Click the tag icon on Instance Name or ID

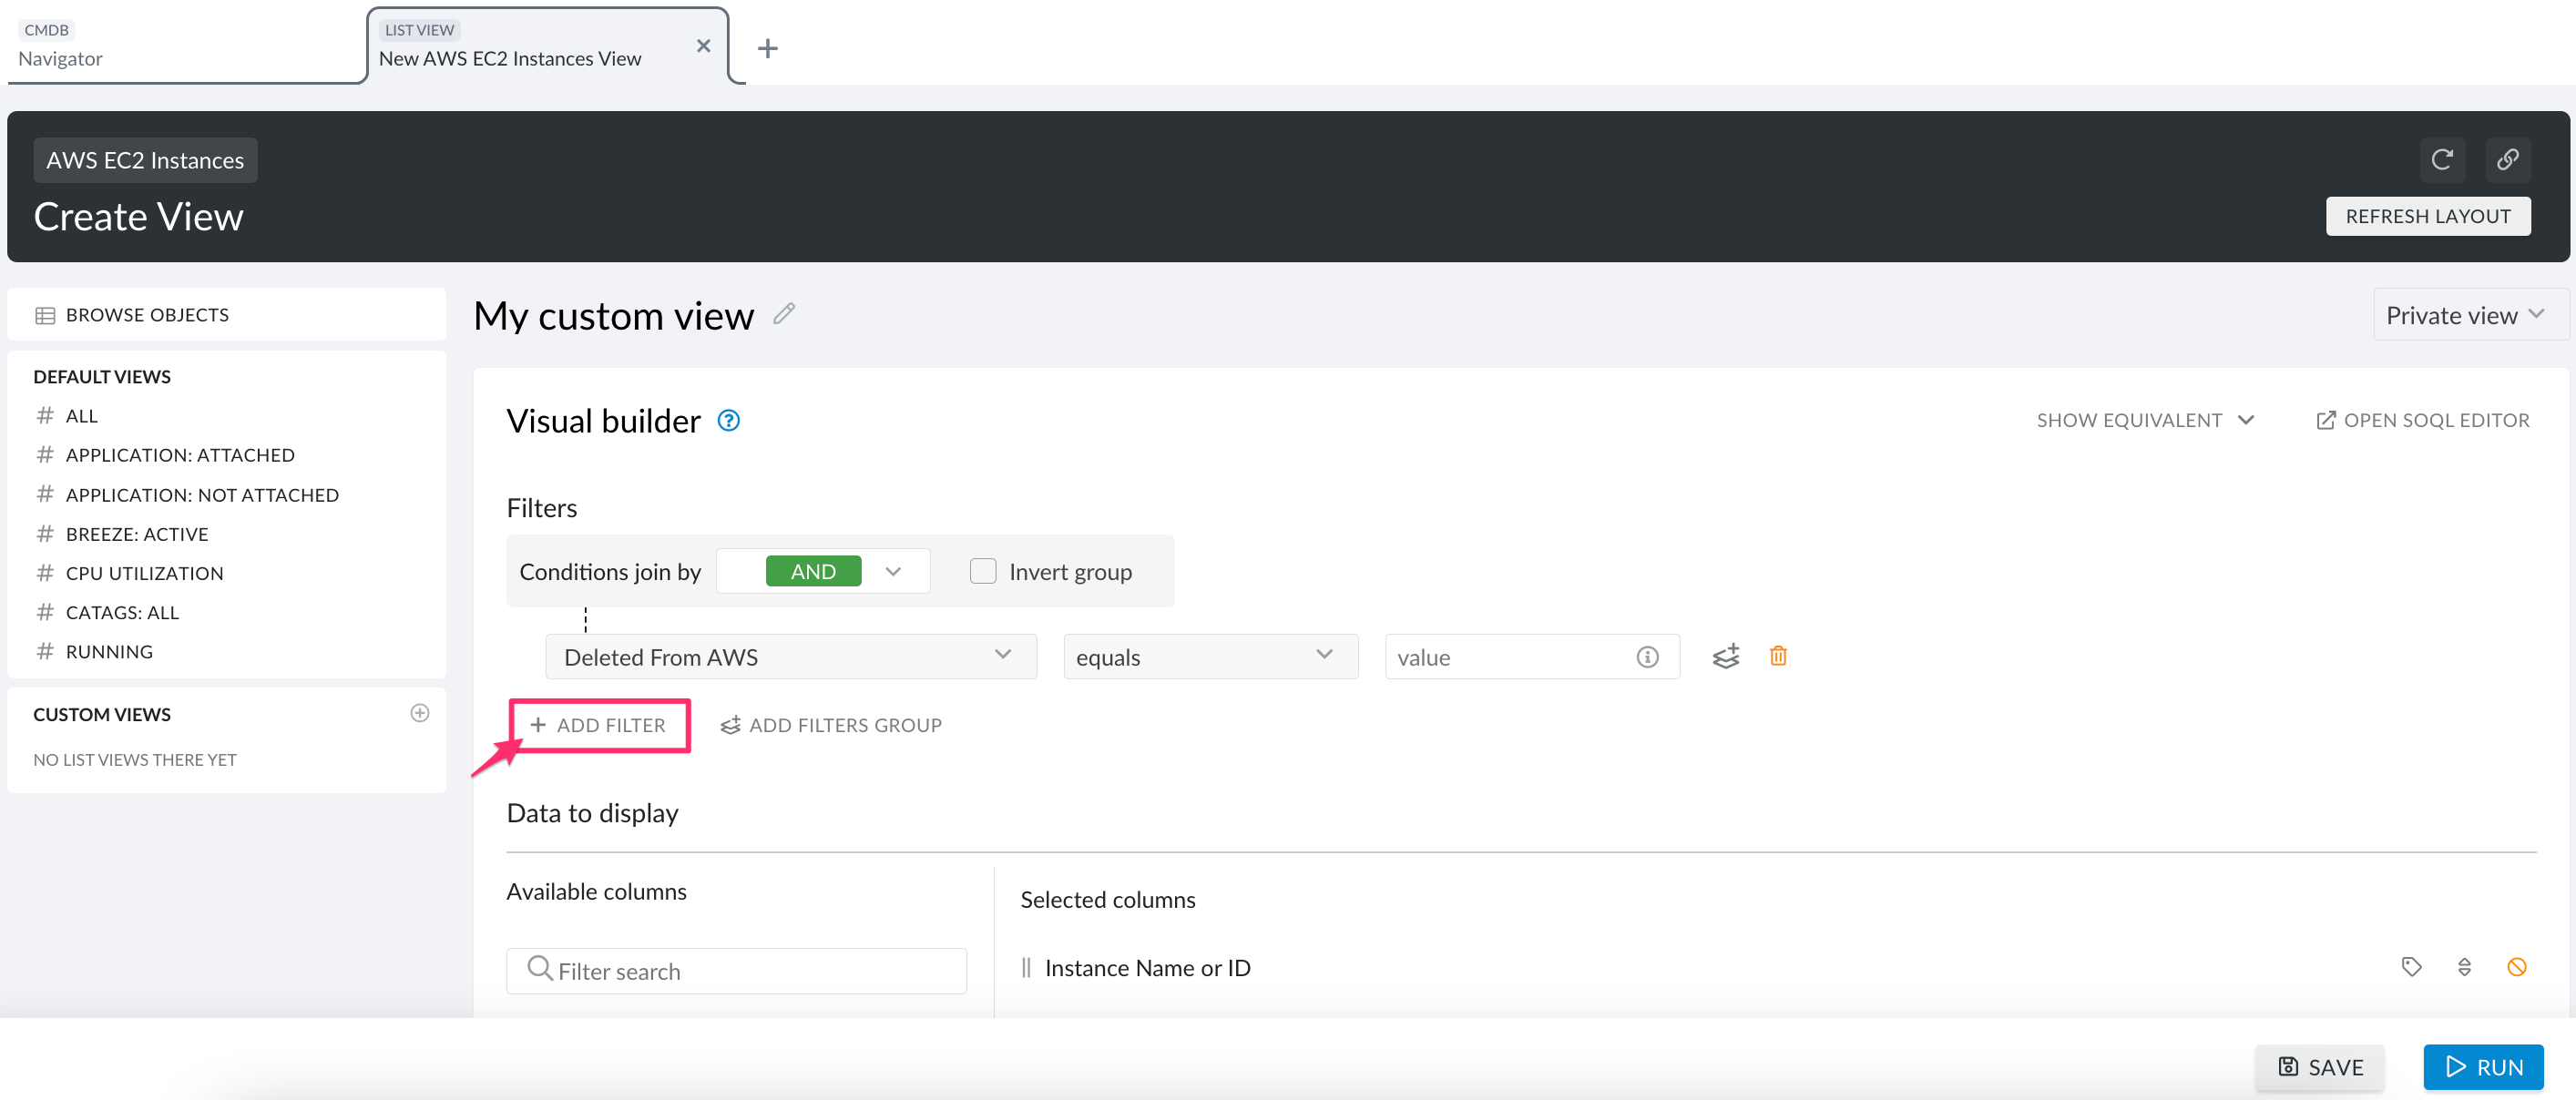coord(2411,967)
